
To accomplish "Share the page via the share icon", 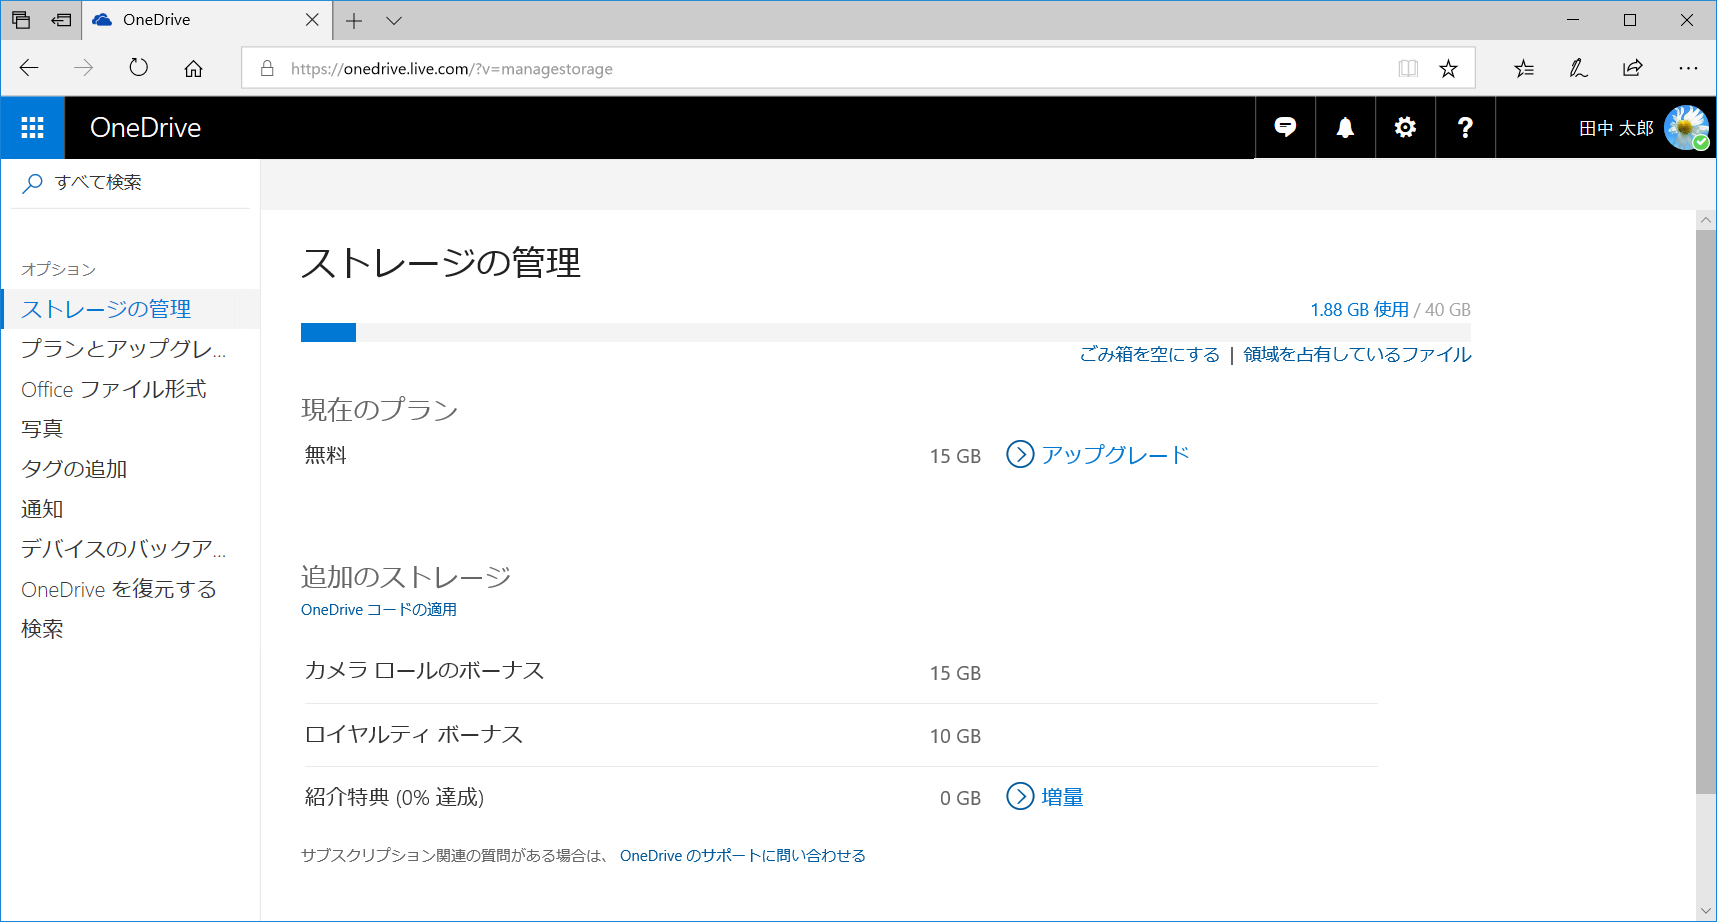I will (x=1632, y=68).
